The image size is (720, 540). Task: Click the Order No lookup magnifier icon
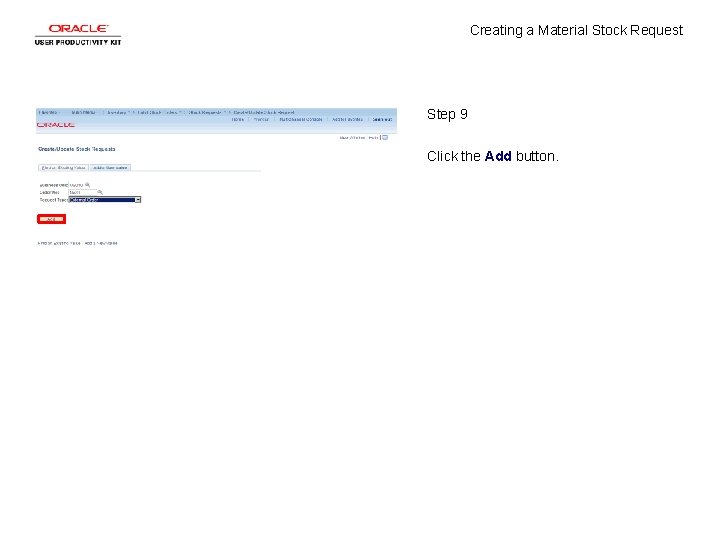[x=100, y=192]
